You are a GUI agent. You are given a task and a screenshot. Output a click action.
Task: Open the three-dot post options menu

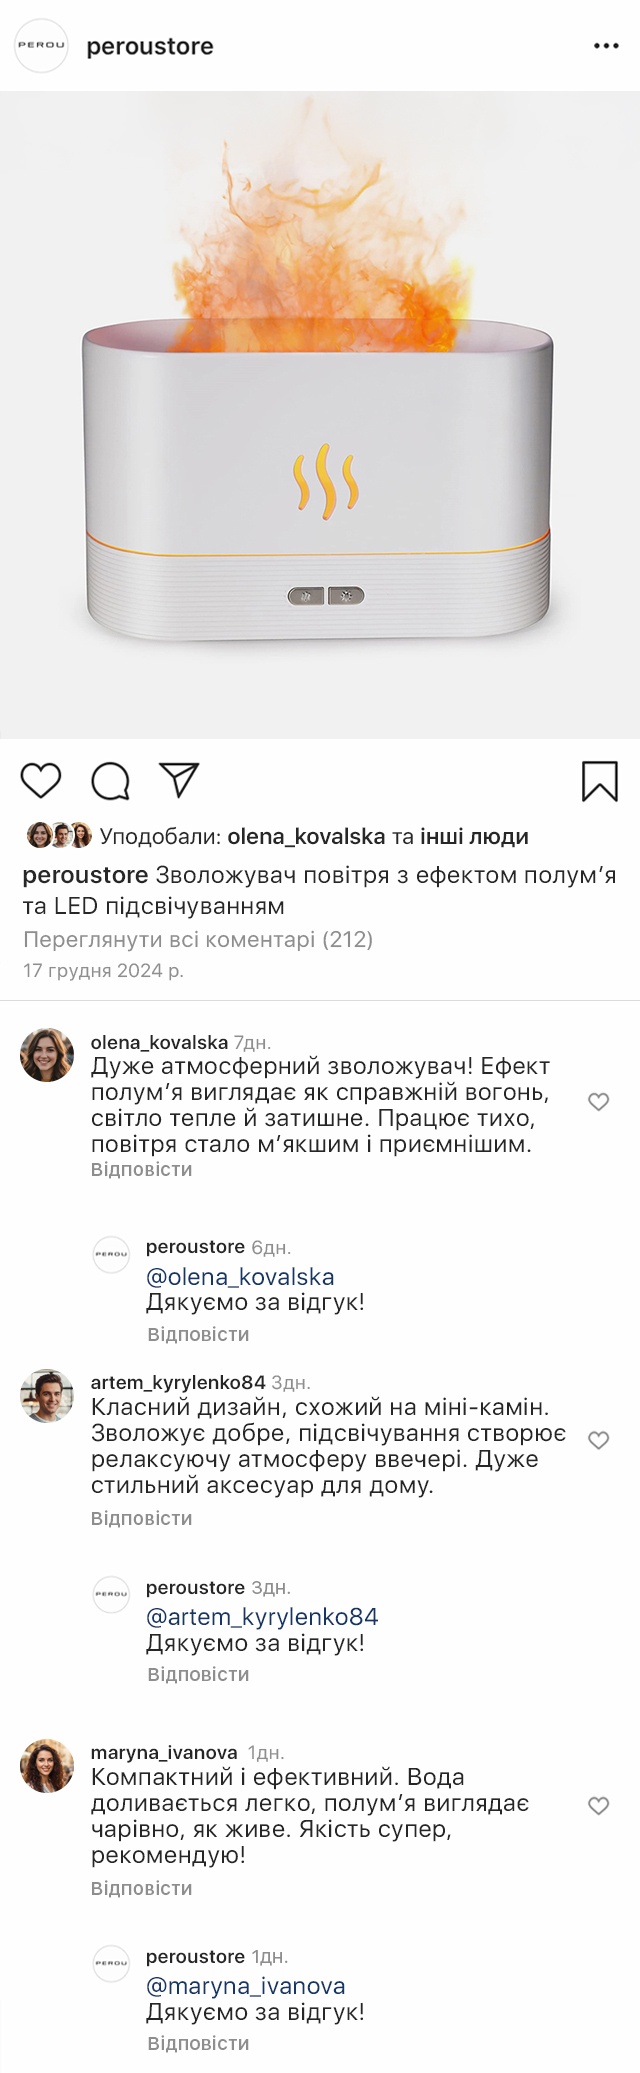[x=606, y=47]
